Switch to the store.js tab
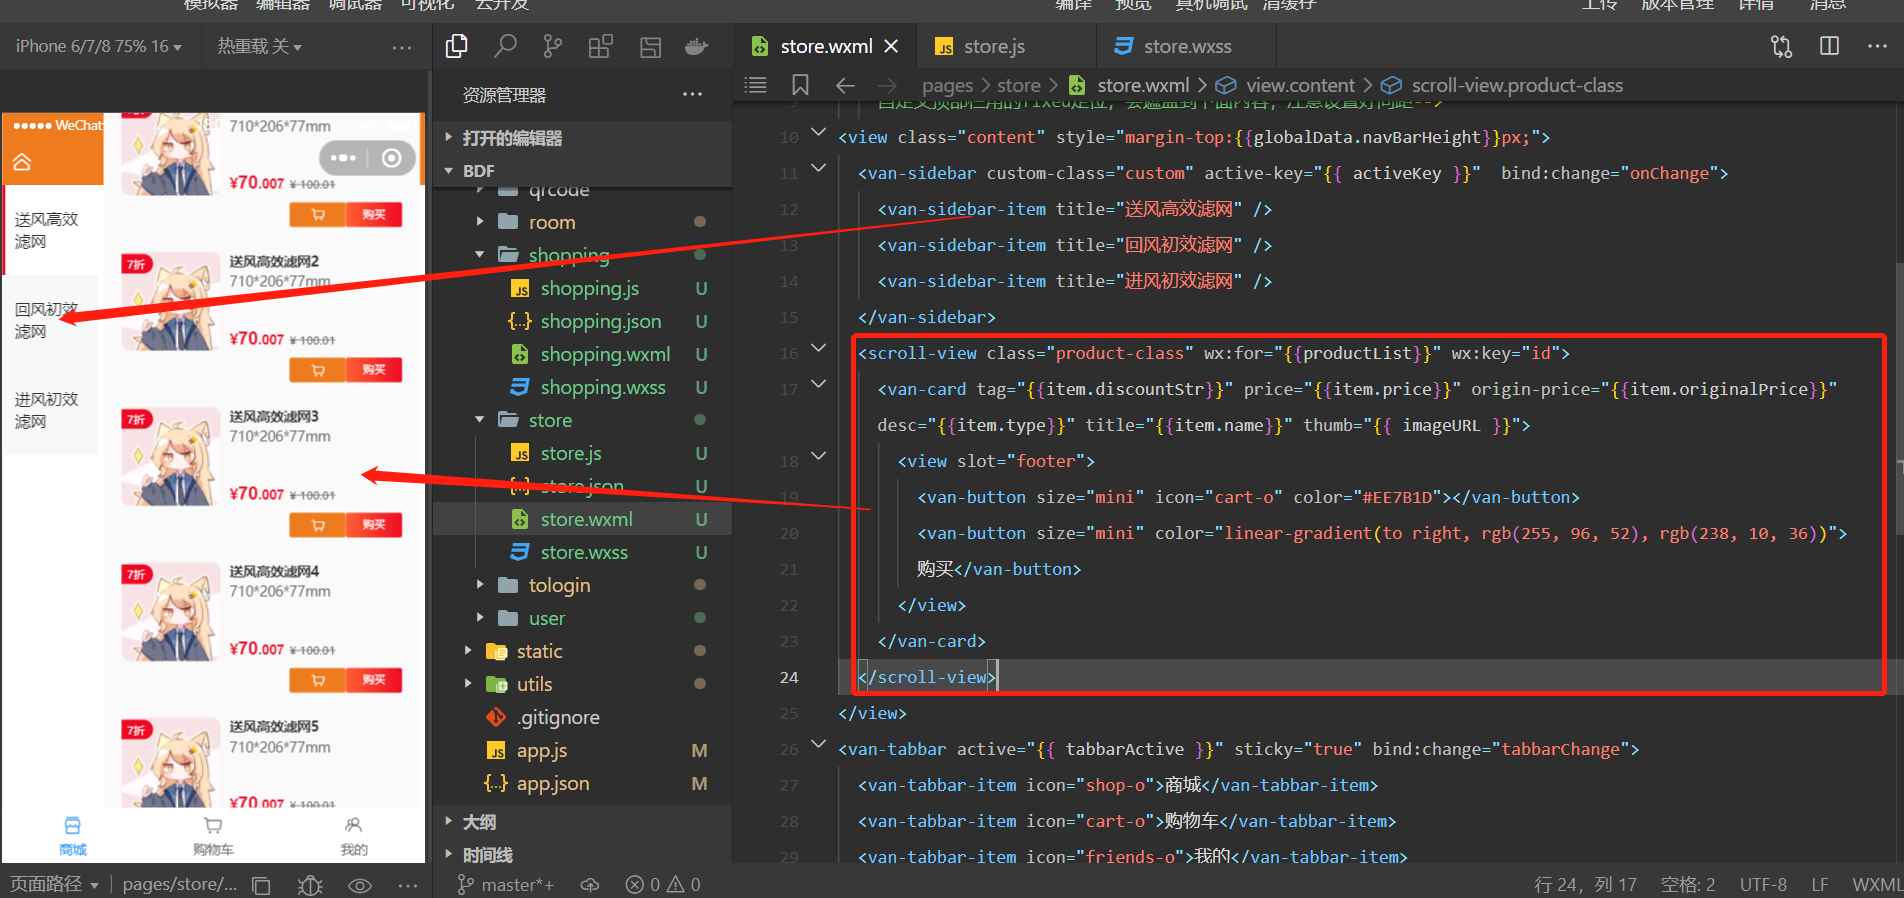The width and height of the screenshot is (1904, 898). click(993, 46)
